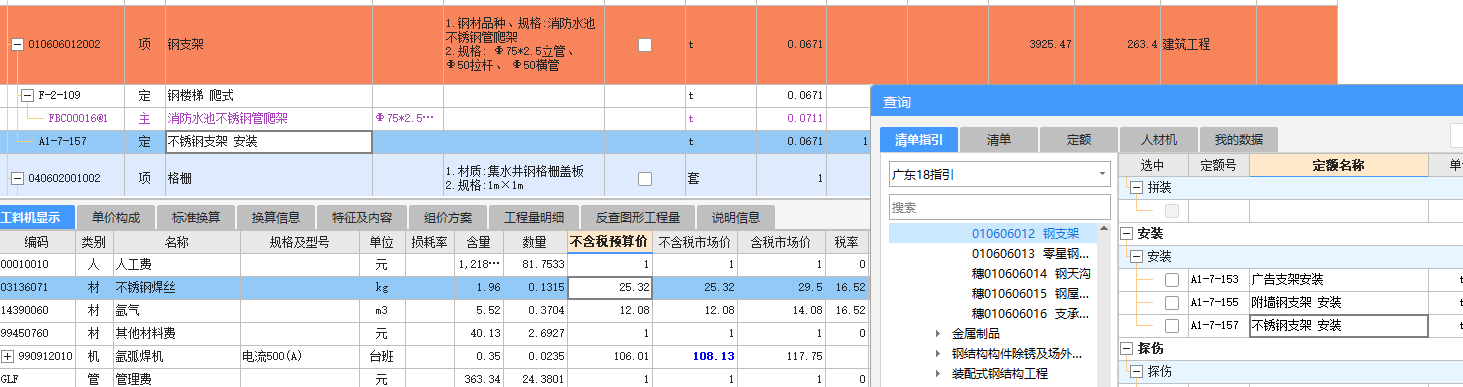Collapse the F-2-109 钢楼梯 row
Screen dimensions: 1463x387
click(28, 96)
